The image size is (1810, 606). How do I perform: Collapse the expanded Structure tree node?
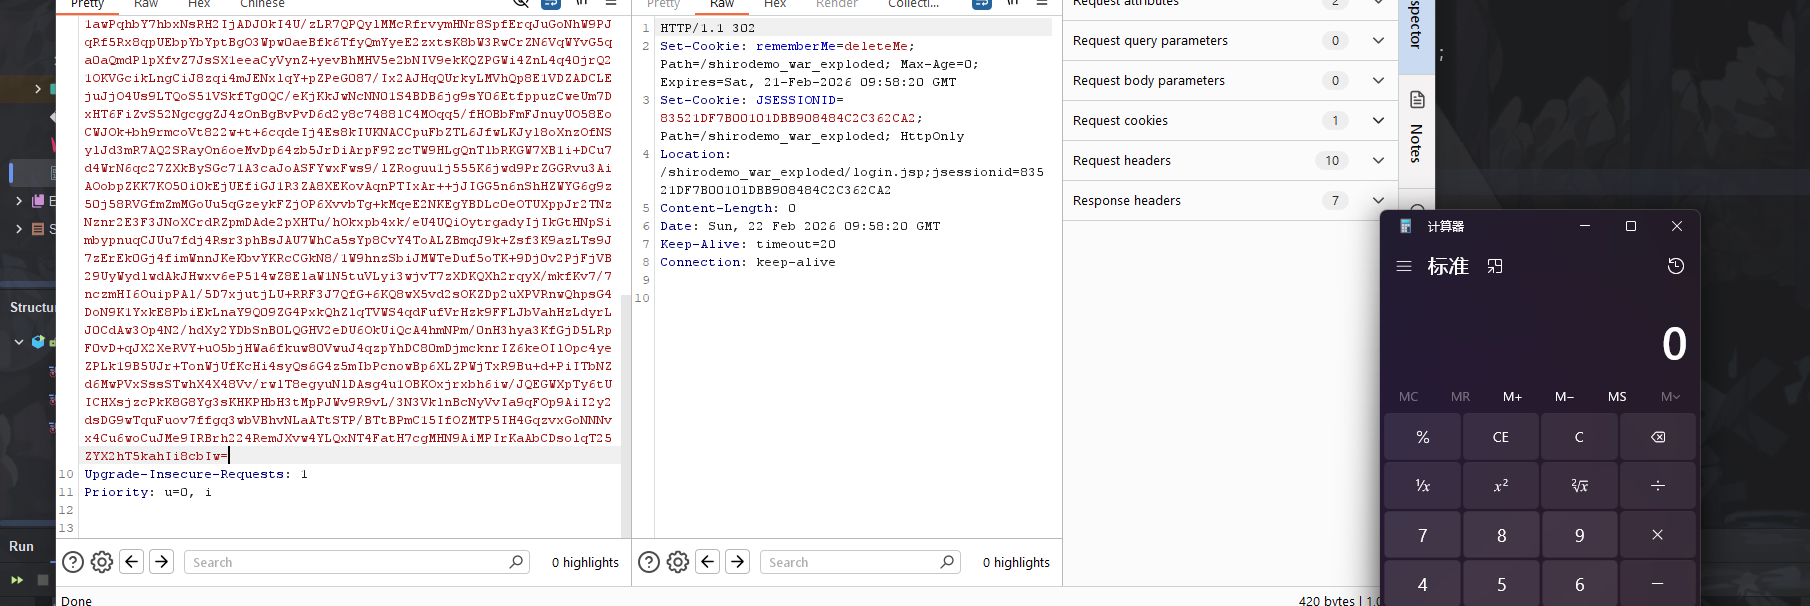(x=19, y=342)
